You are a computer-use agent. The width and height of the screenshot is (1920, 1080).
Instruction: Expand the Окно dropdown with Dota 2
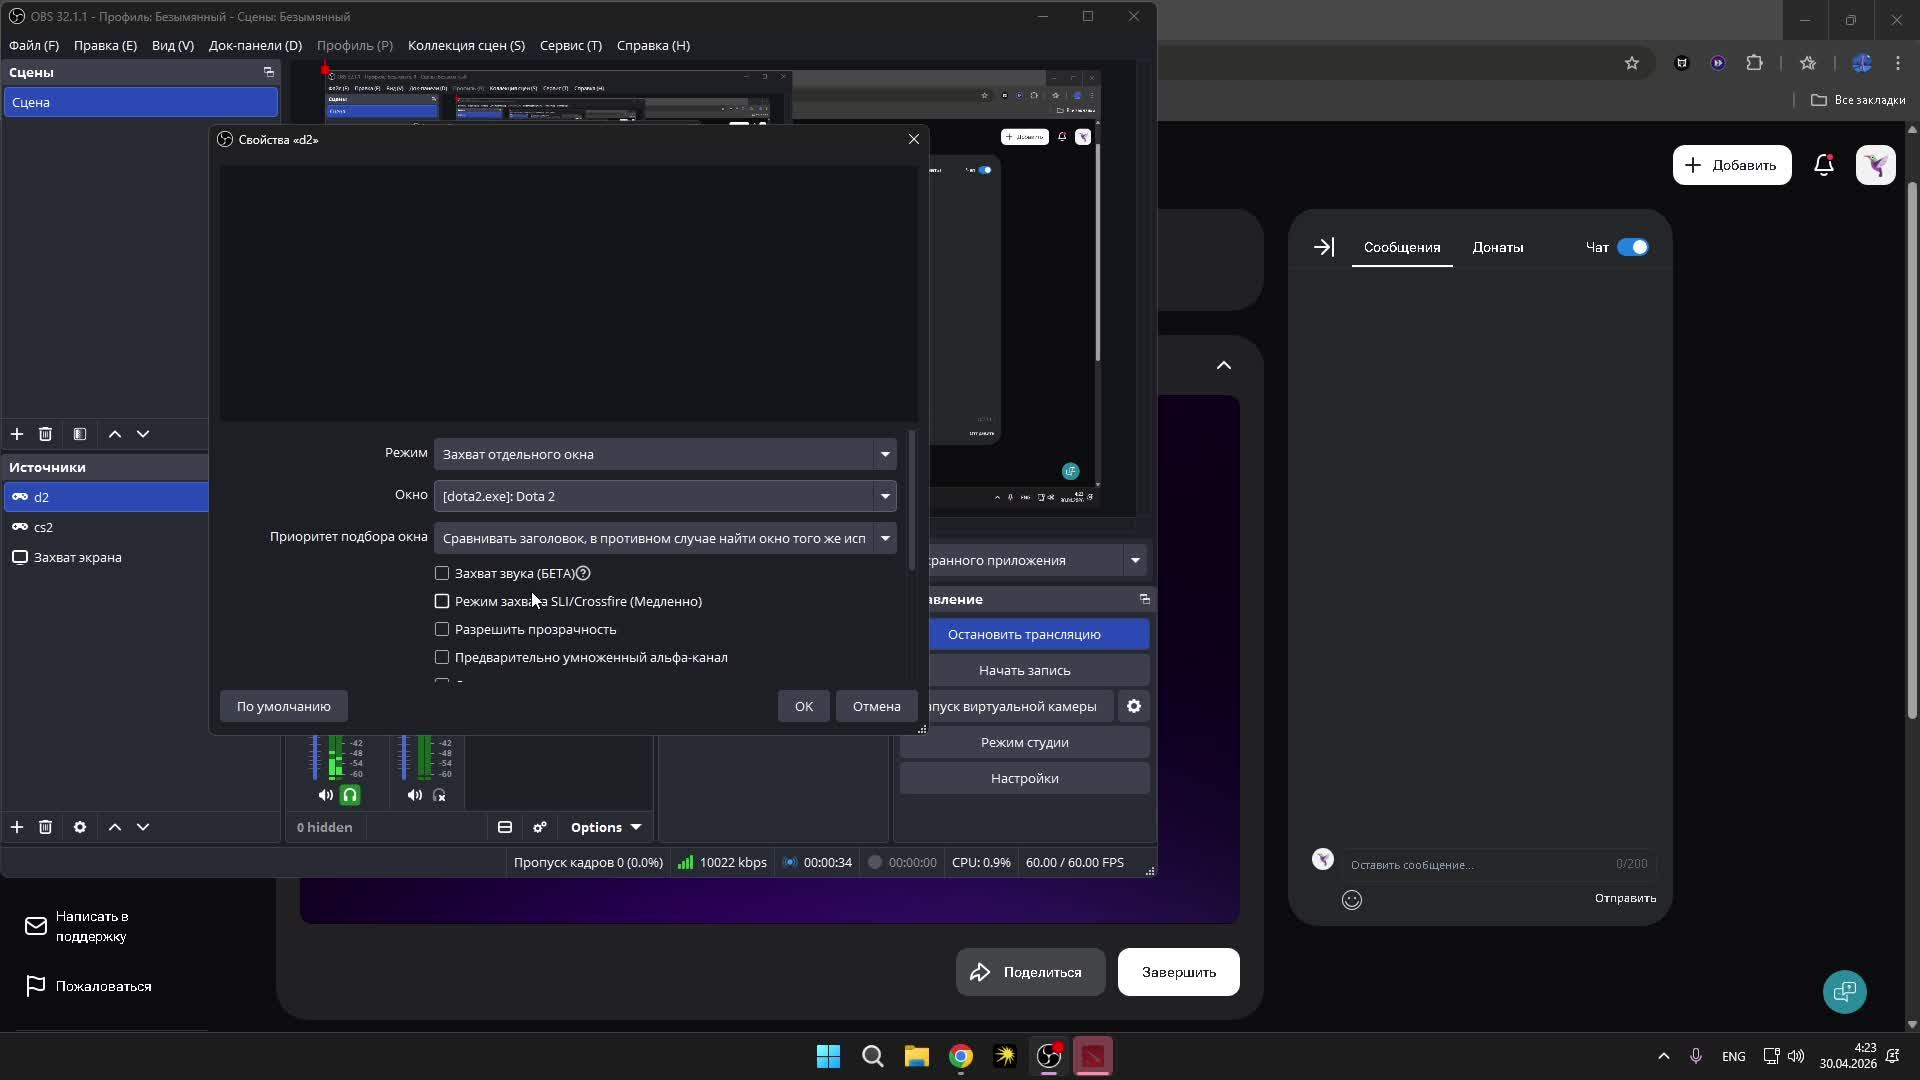pos(664,496)
